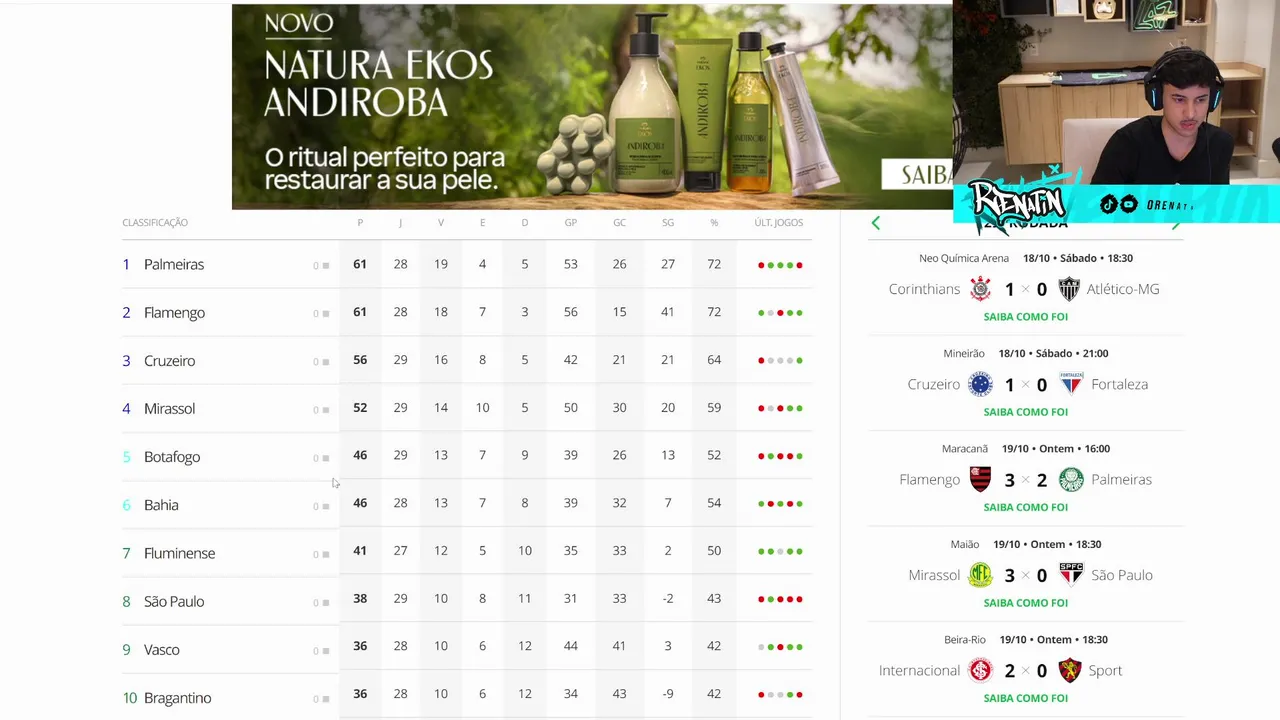Screen dimensions: 1280x720
Task: Click the ÚLT. JOGOS column header
Action: click(x=779, y=222)
